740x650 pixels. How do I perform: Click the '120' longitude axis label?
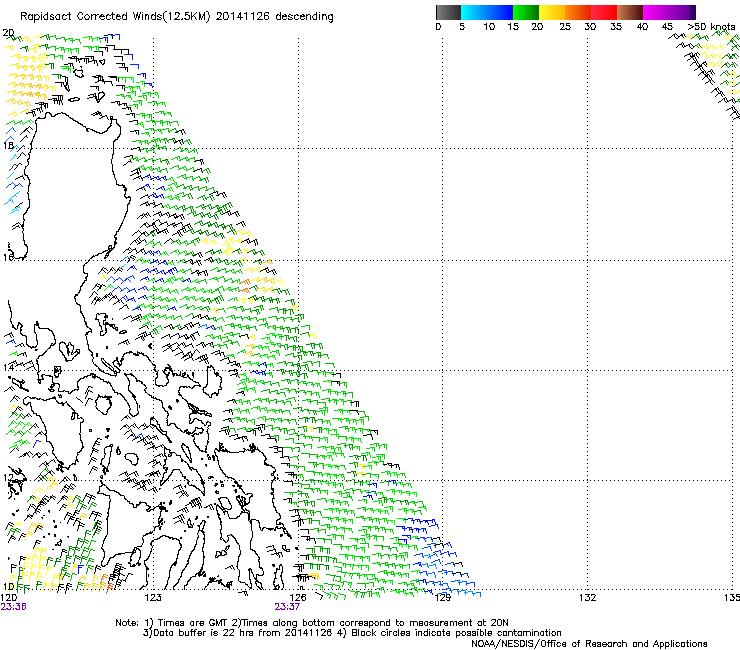tap(8, 598)
